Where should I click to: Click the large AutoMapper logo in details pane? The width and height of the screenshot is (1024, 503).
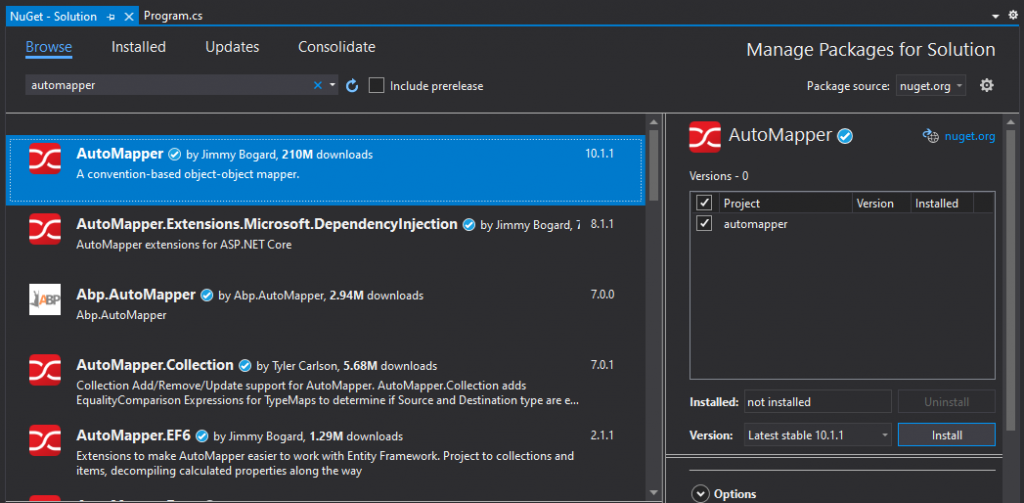tap(705, 137)
